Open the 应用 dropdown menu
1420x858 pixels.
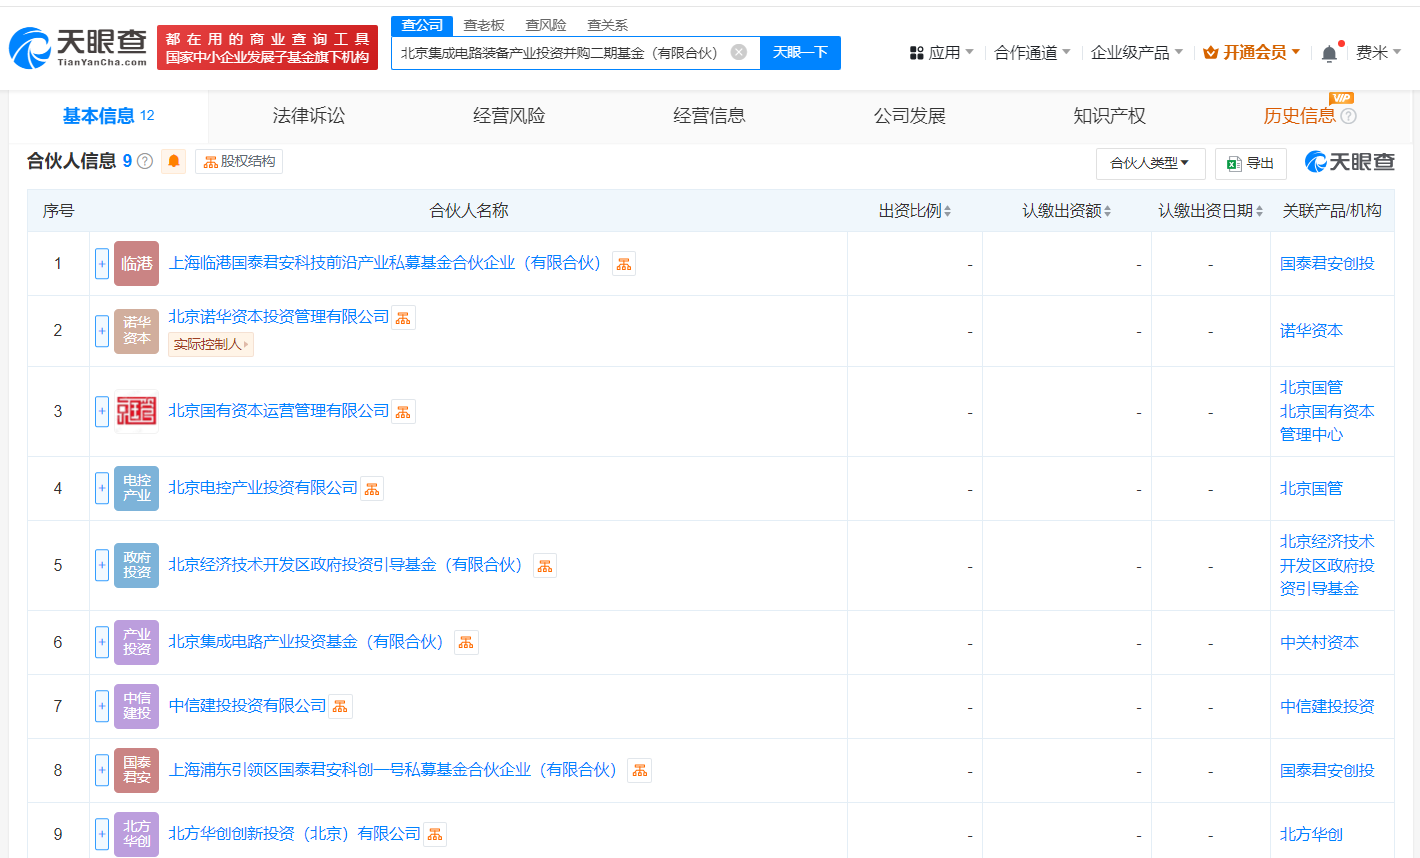941,52
